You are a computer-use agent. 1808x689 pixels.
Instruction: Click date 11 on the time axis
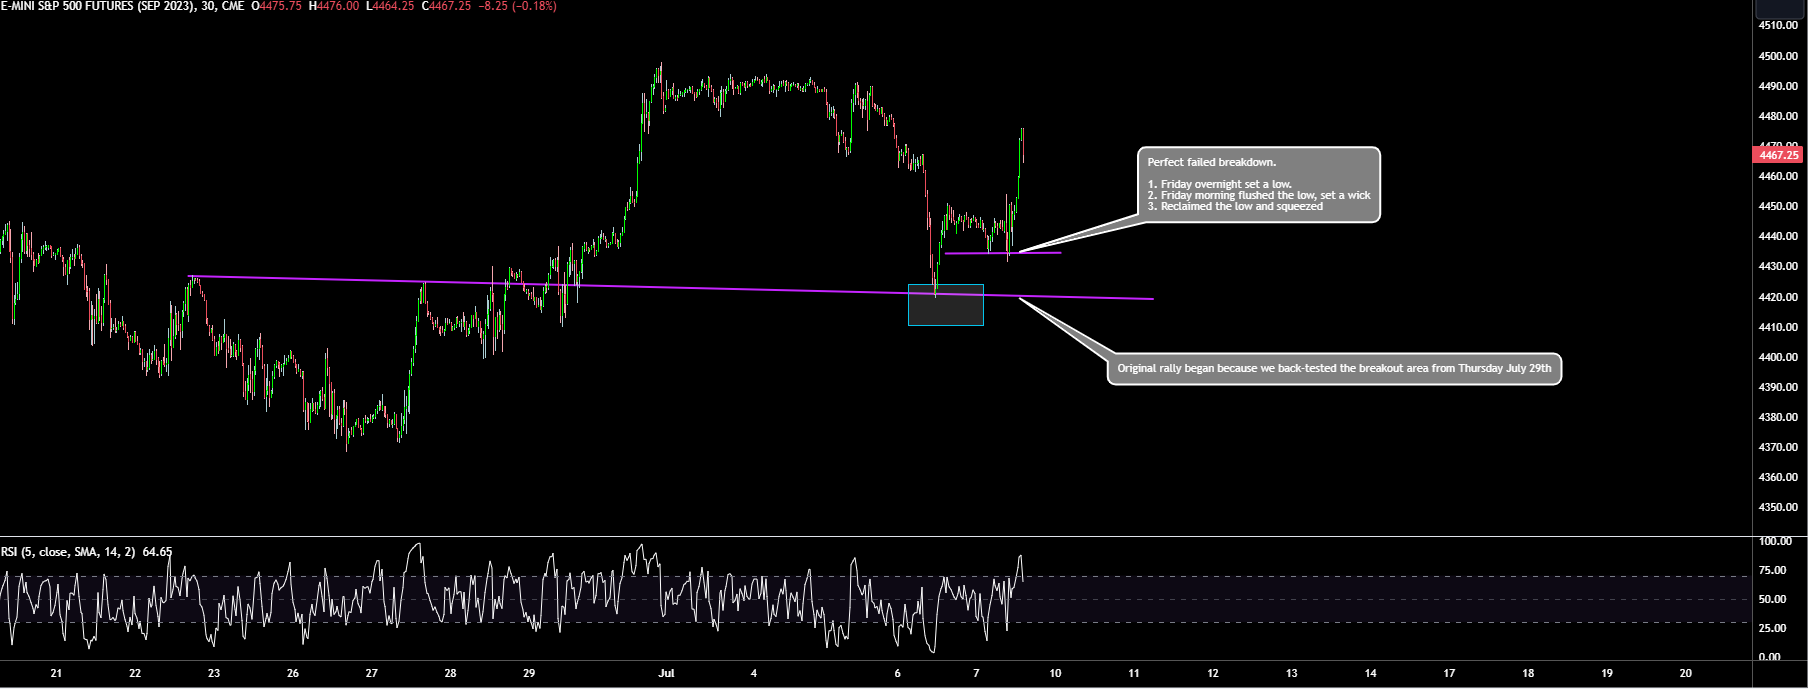click(x=1134, y=673)
